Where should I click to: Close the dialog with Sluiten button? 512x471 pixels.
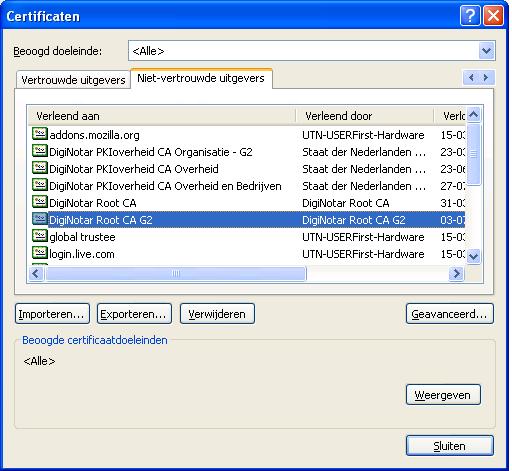tap(450, 445)
